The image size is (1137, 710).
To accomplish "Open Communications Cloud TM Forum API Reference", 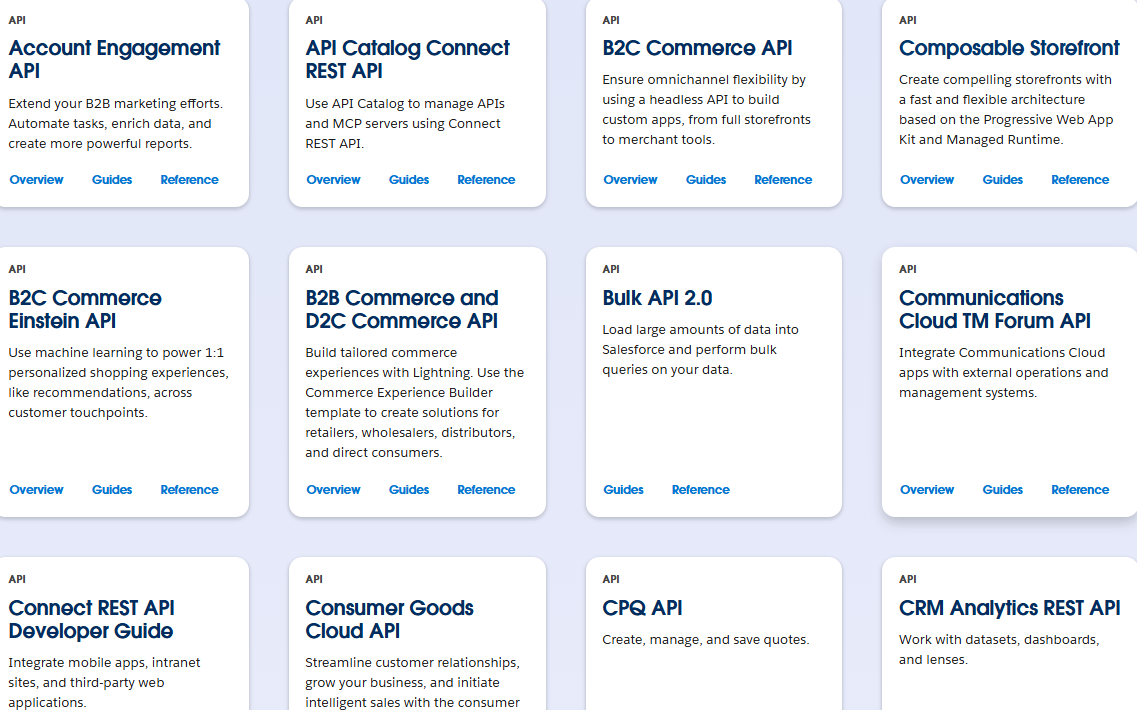I will coord(1080,490).
